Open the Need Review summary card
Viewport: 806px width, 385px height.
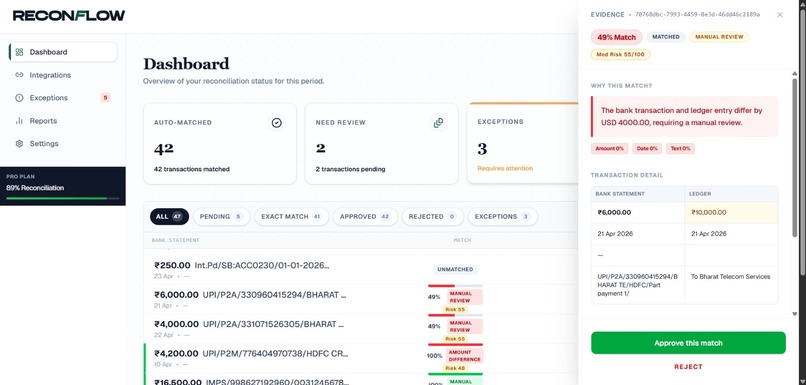click(381, 143)
